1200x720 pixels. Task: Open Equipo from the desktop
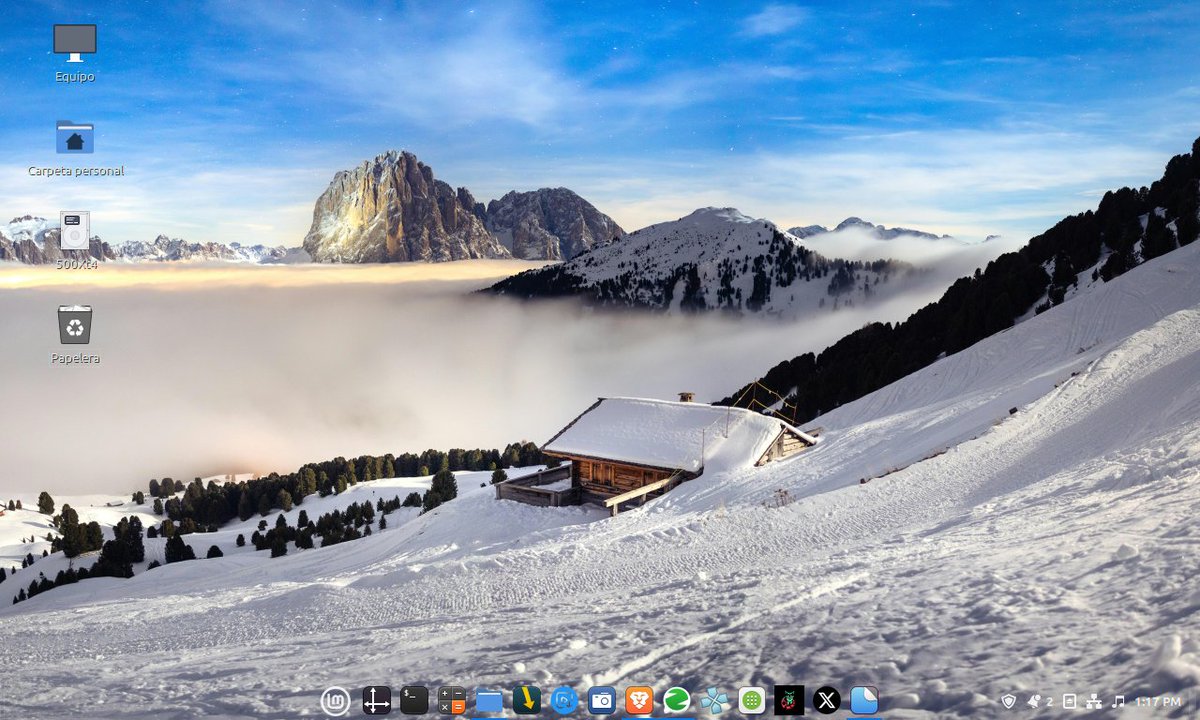coord(75,45)
